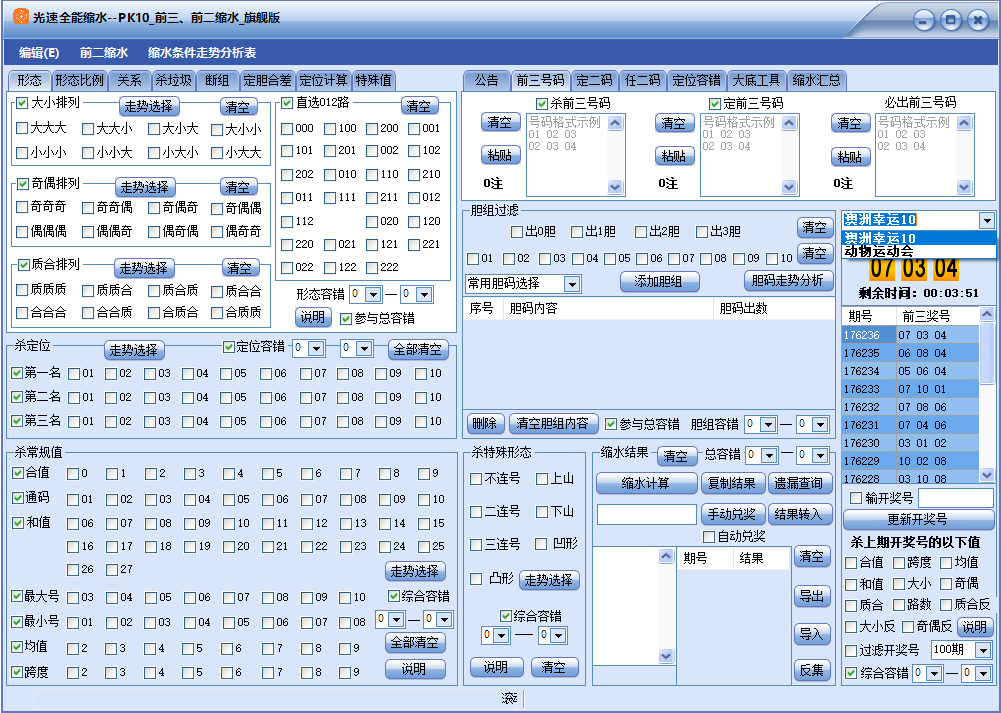Tick the 输开奖号 checkbox
Image resolution: width=1001 pixels, height=713 pixels.
[x=855, y=498]
